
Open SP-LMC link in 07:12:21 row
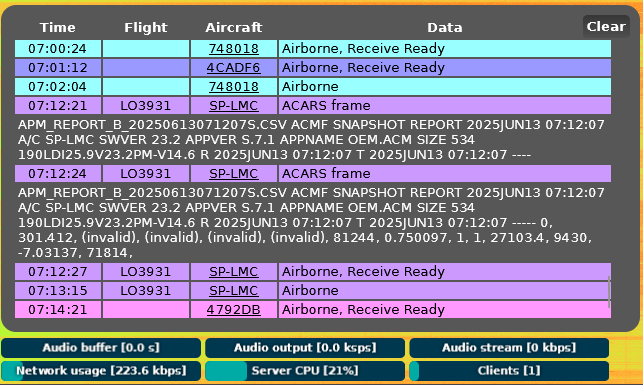pyautogui.click(x=233, y=106)
